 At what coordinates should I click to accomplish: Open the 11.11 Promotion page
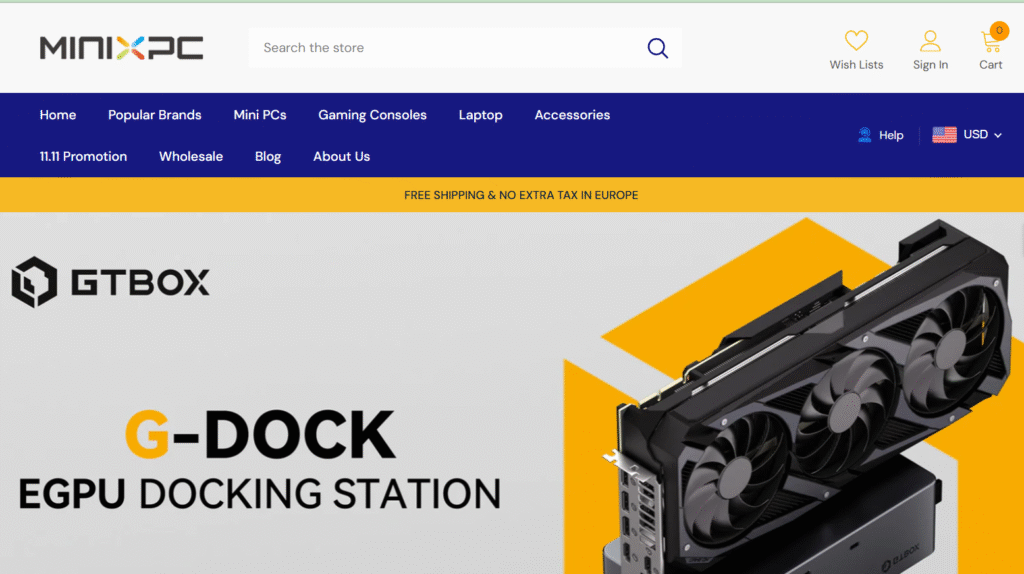click(83, 156)
